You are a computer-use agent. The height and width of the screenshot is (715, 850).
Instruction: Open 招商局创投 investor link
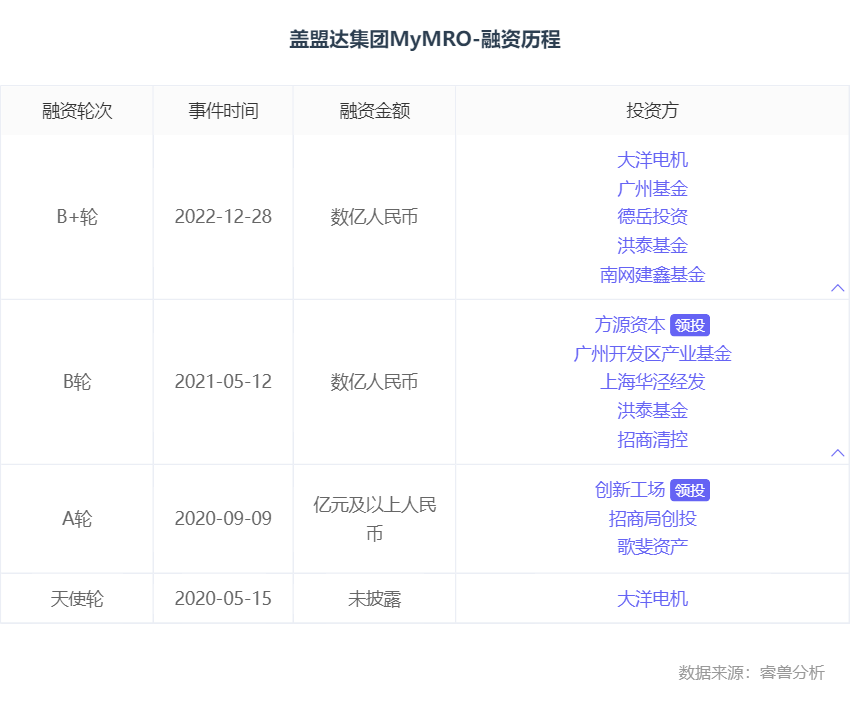(x=652, y=518)
